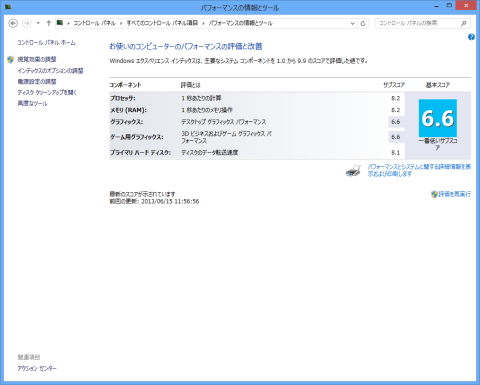
Task: Open 電源設定の調整 link
Action: (37, 81)
